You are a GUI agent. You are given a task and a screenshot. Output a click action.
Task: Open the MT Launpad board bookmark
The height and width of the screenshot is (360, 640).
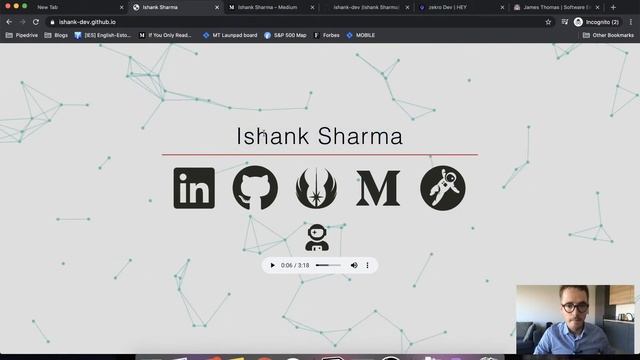coord(230,36)
